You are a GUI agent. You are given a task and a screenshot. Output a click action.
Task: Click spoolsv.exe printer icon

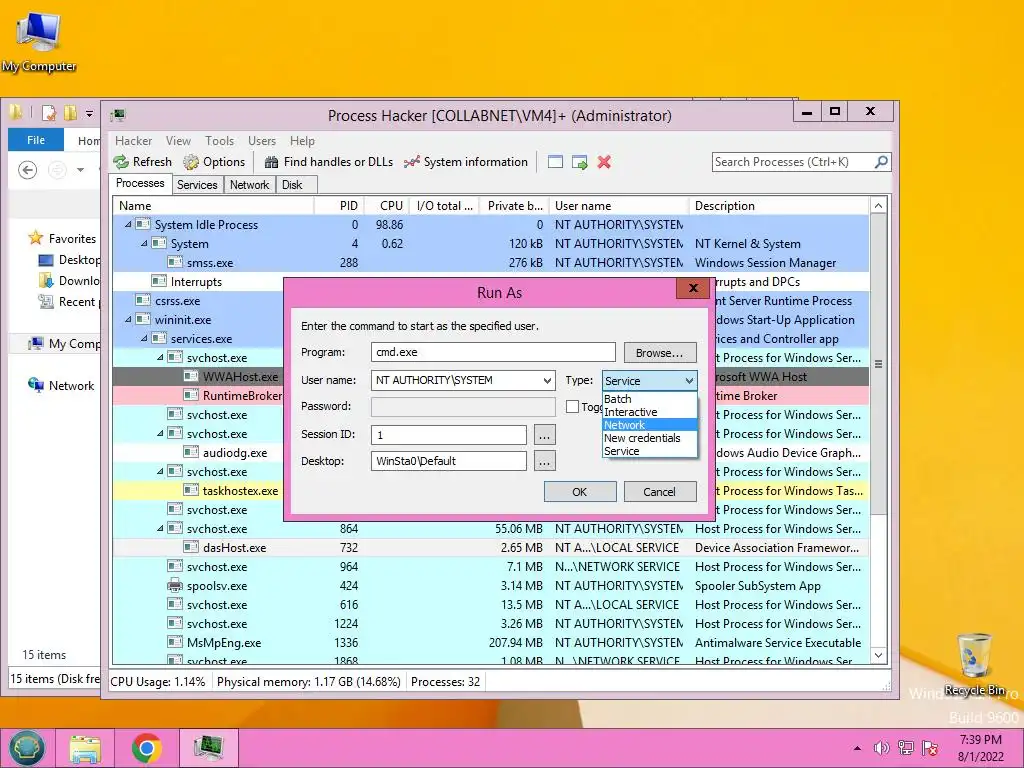click(x=174, y=586)
